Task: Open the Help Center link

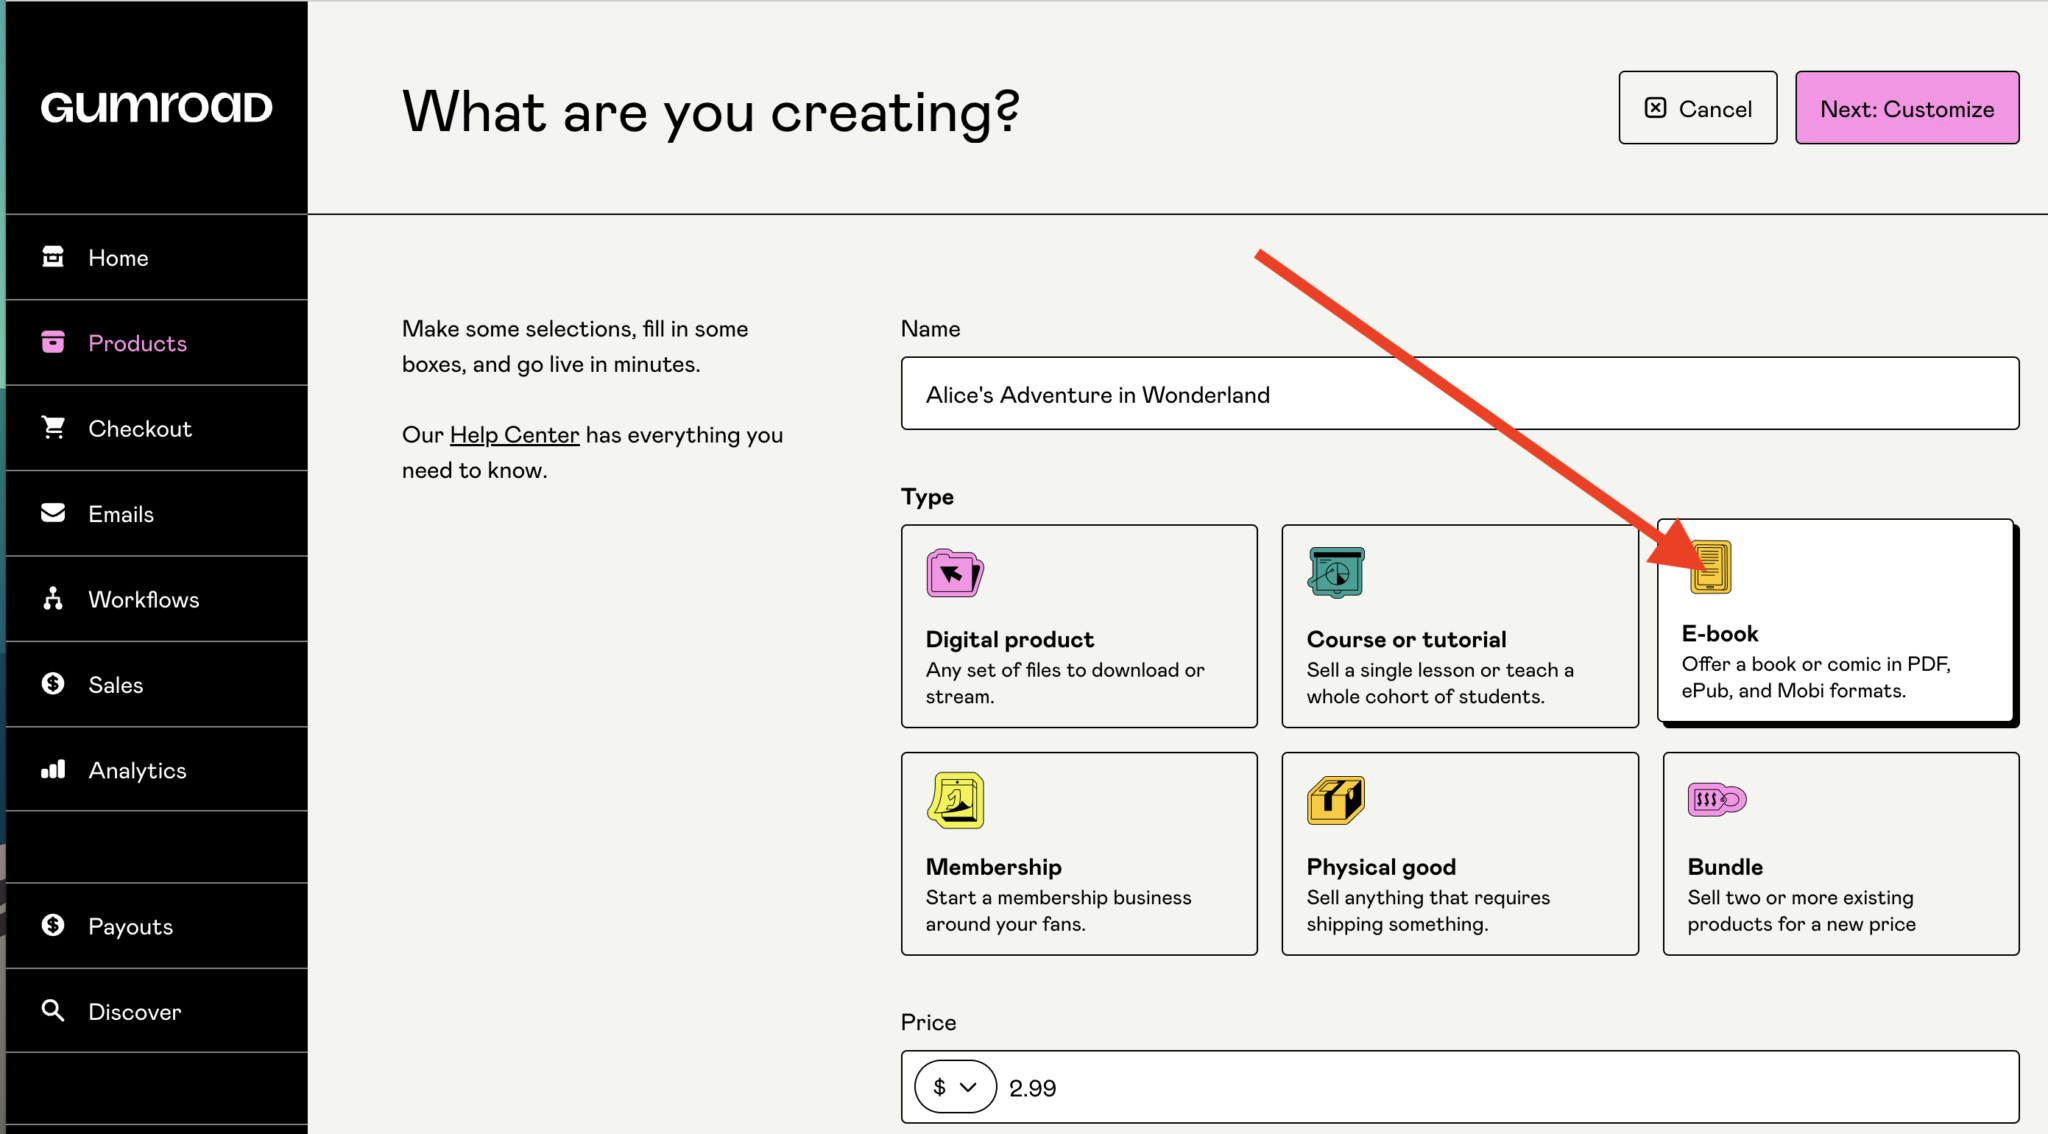Action: coord(513,434)
